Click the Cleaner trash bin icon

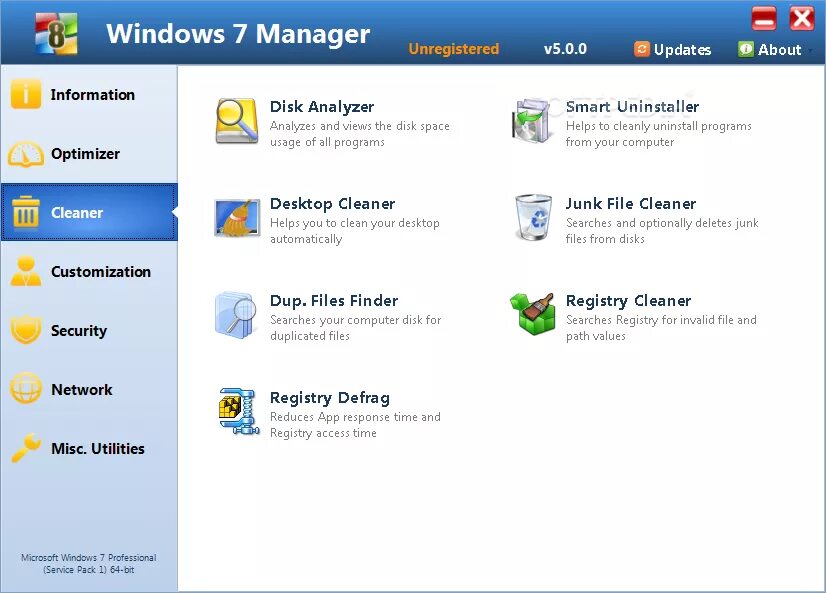point(26,212)
